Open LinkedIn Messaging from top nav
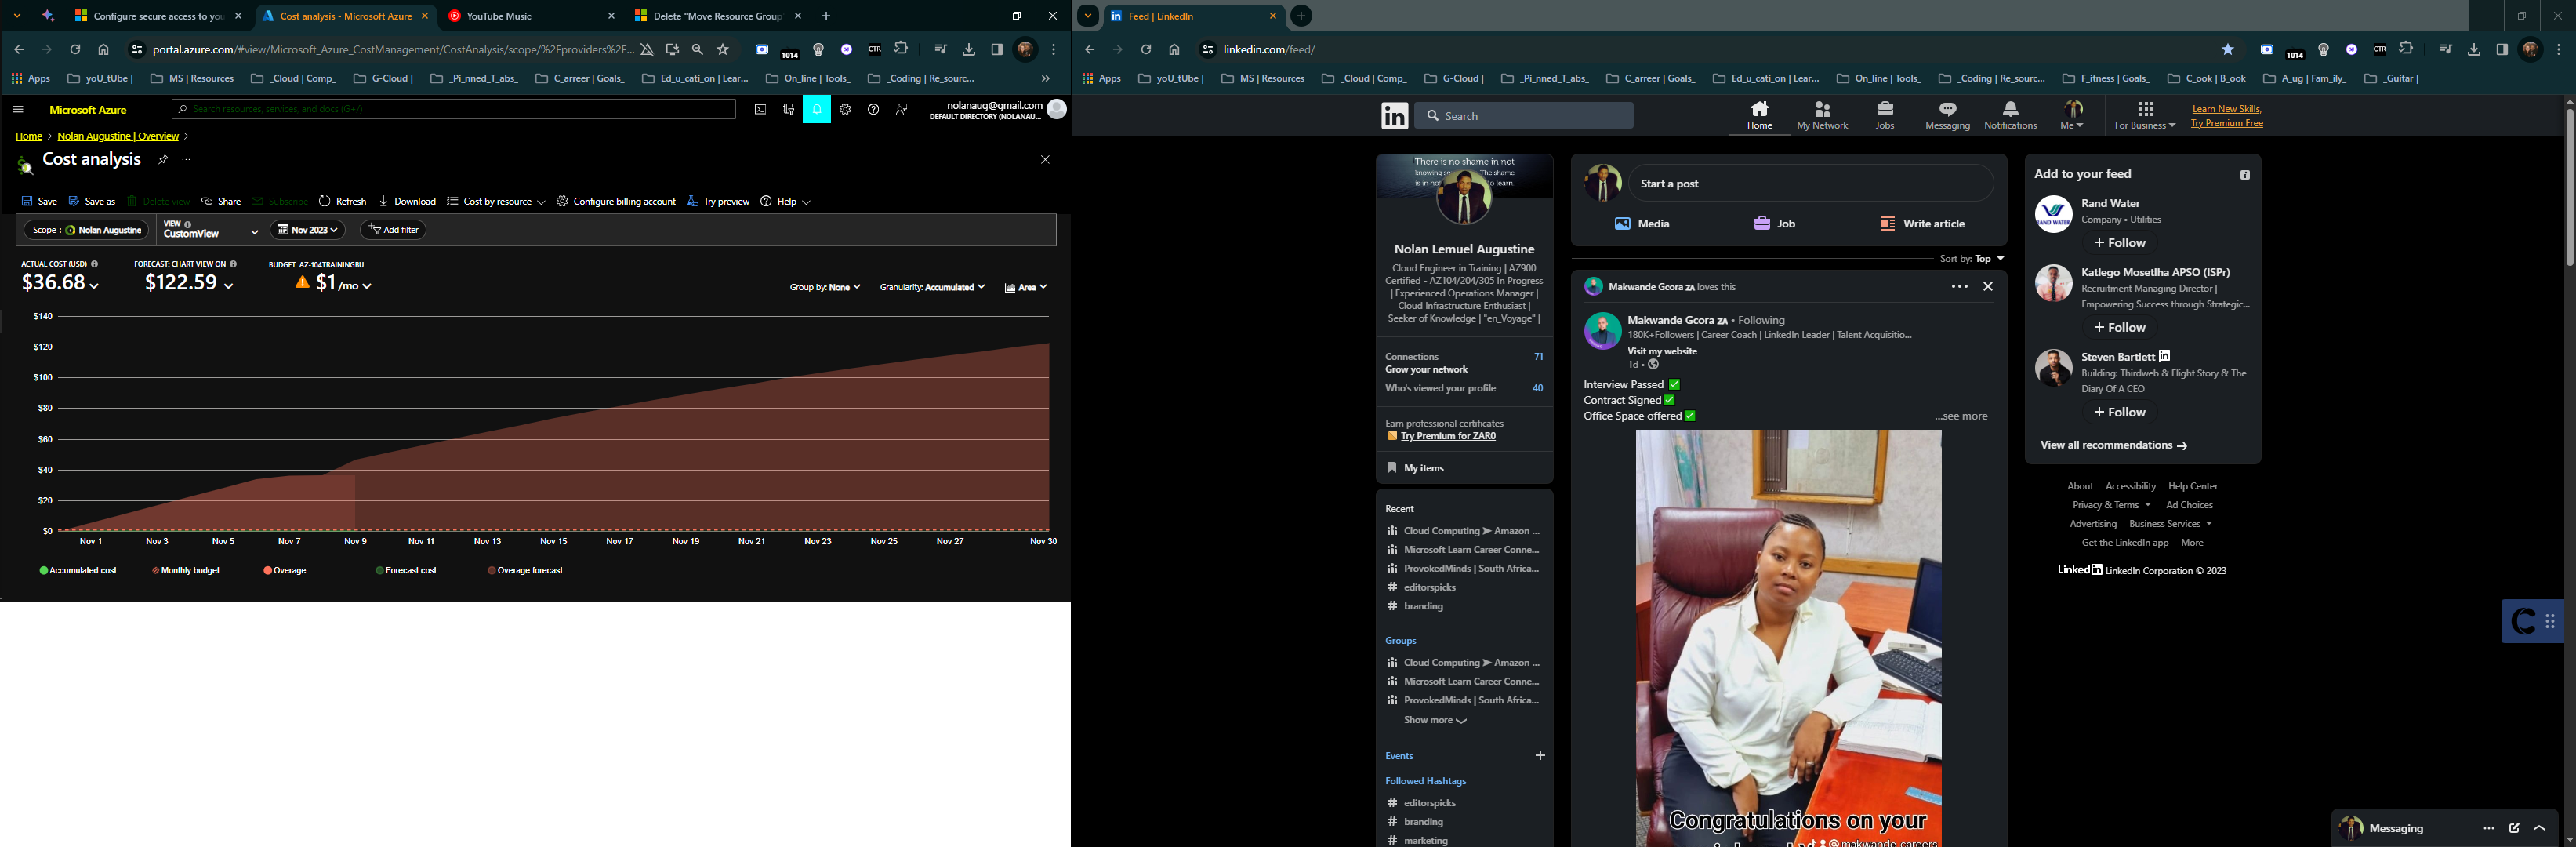Screen dimensions: 2576x847 pyautogui.click(x=1947, y=116)
